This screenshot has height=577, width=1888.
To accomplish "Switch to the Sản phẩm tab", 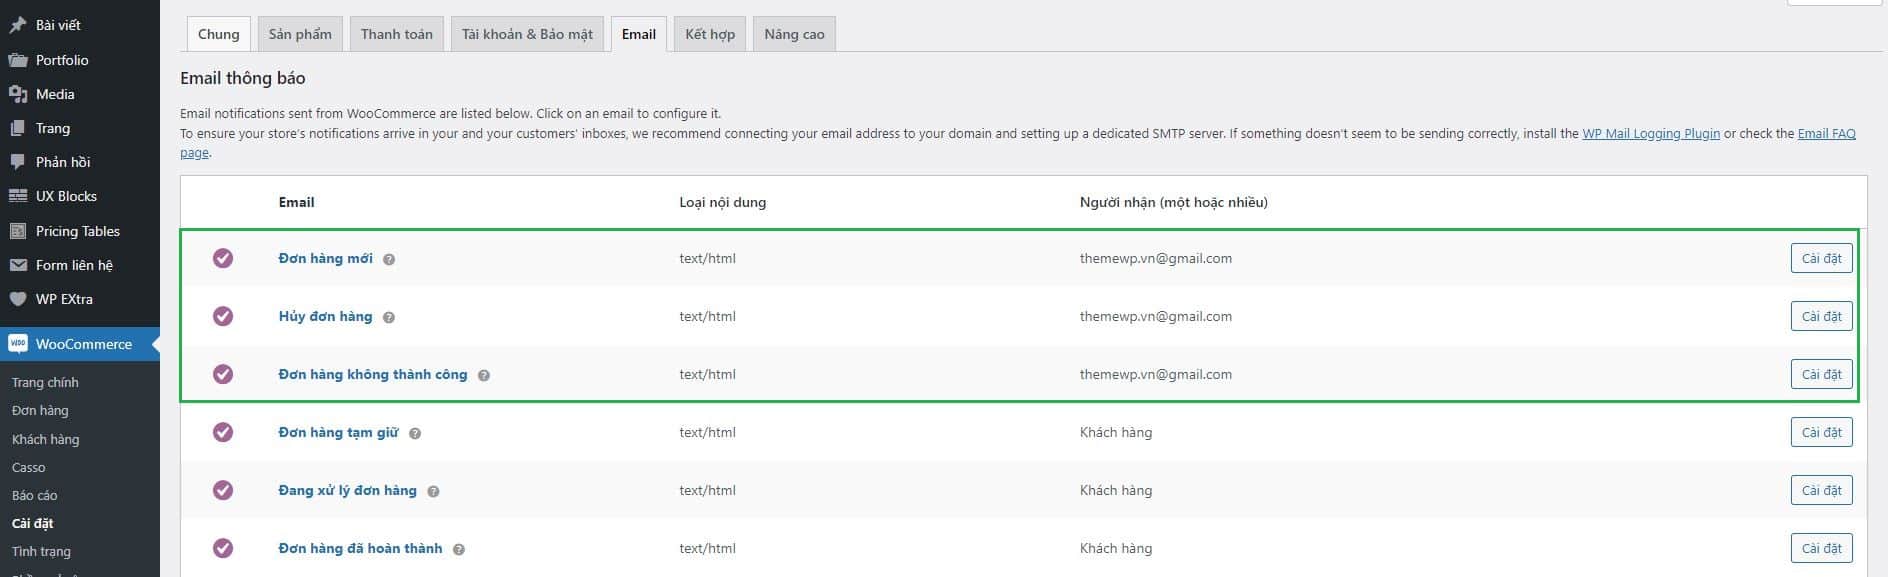I will click(x=299, y=33).
